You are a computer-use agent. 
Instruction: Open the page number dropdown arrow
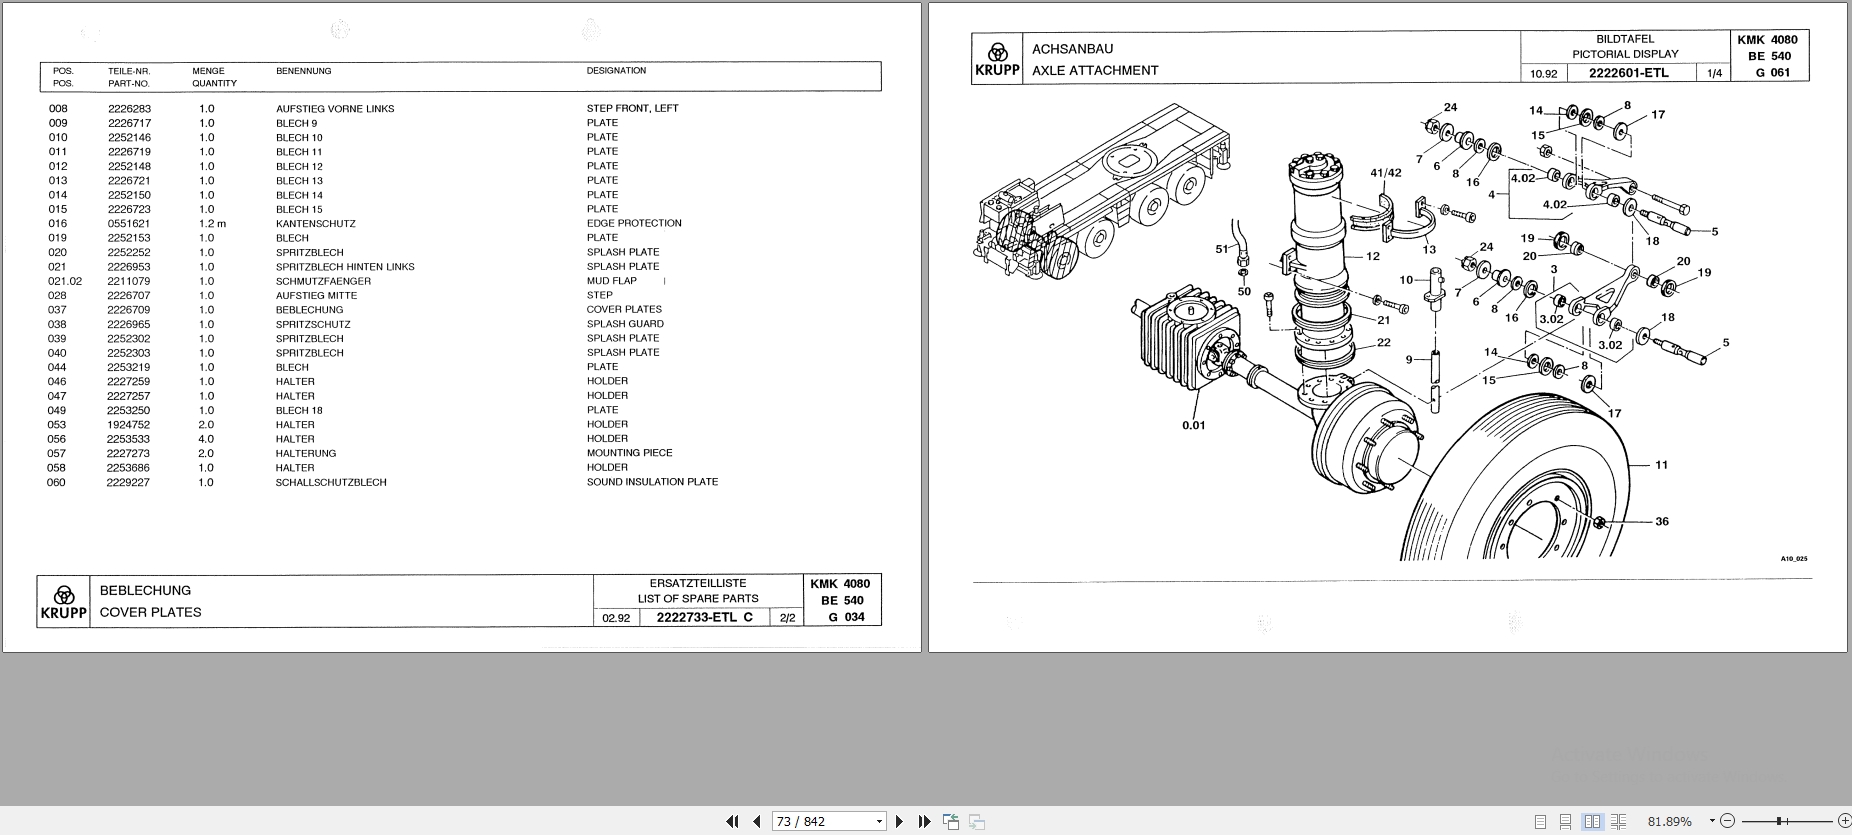(x=880, y=821)
